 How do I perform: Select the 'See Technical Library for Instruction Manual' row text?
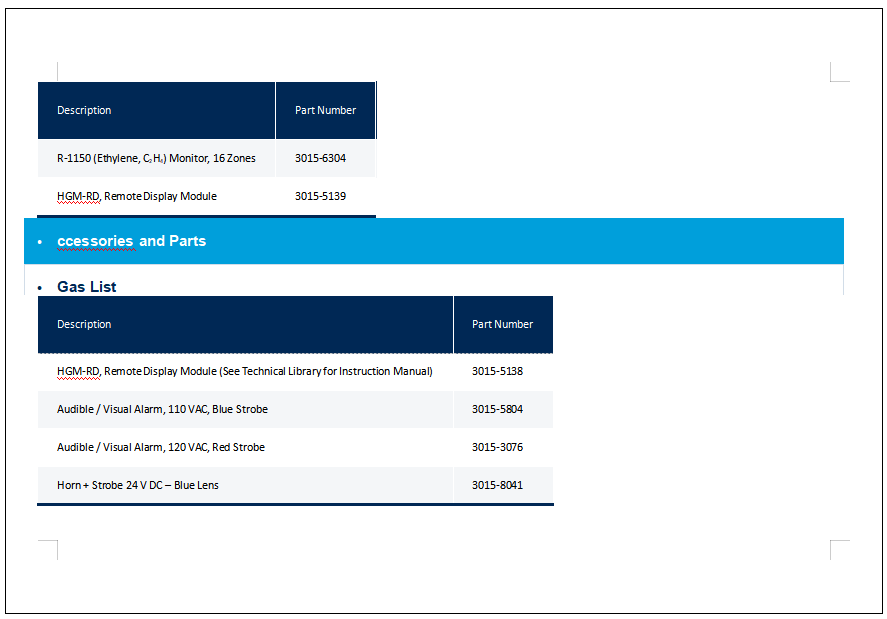(x=244, y=371)
